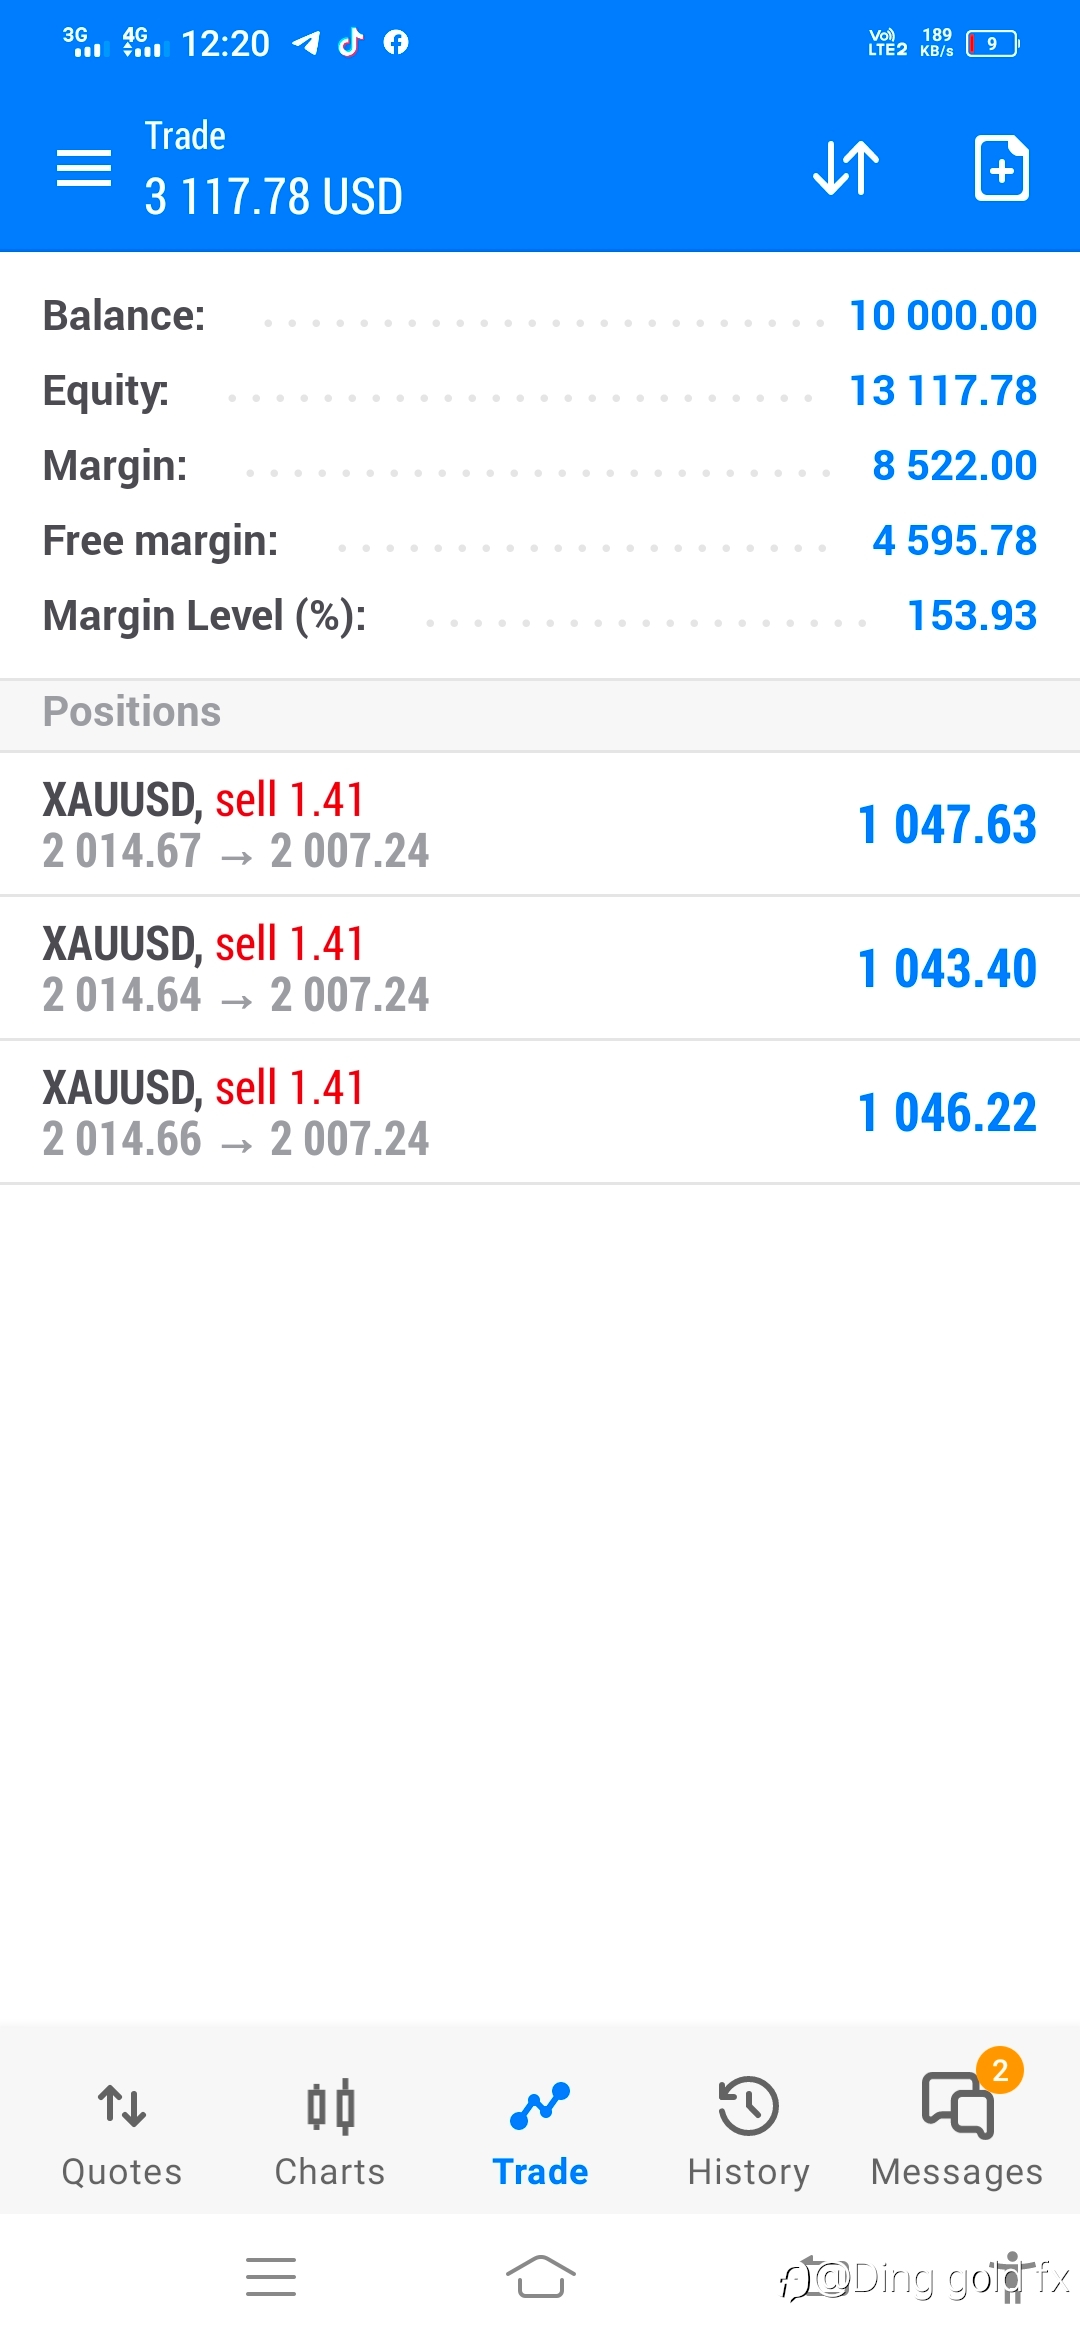
Task: Tap the Equity row value 13 117.78
Action: click(943, 391)
